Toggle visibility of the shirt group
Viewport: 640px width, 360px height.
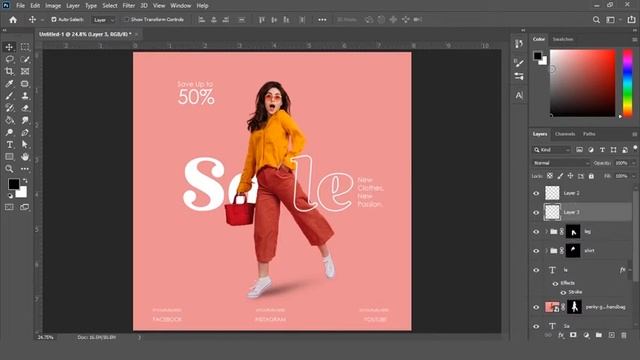(536, 251)
